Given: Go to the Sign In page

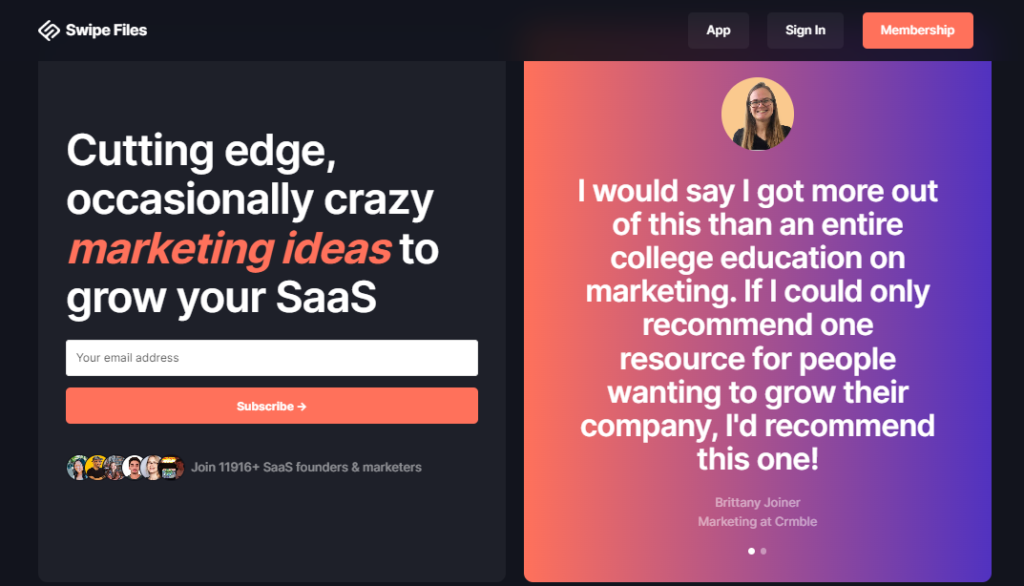Looking at the screenshot, I should (x=805, y=30).
